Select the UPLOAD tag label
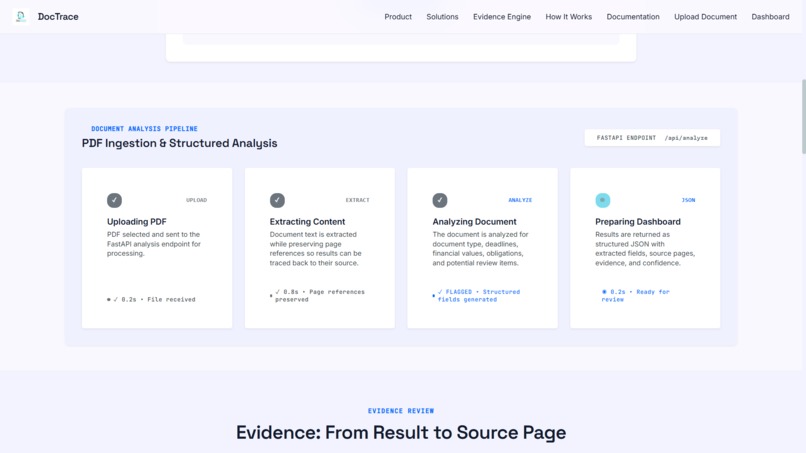 196,200
